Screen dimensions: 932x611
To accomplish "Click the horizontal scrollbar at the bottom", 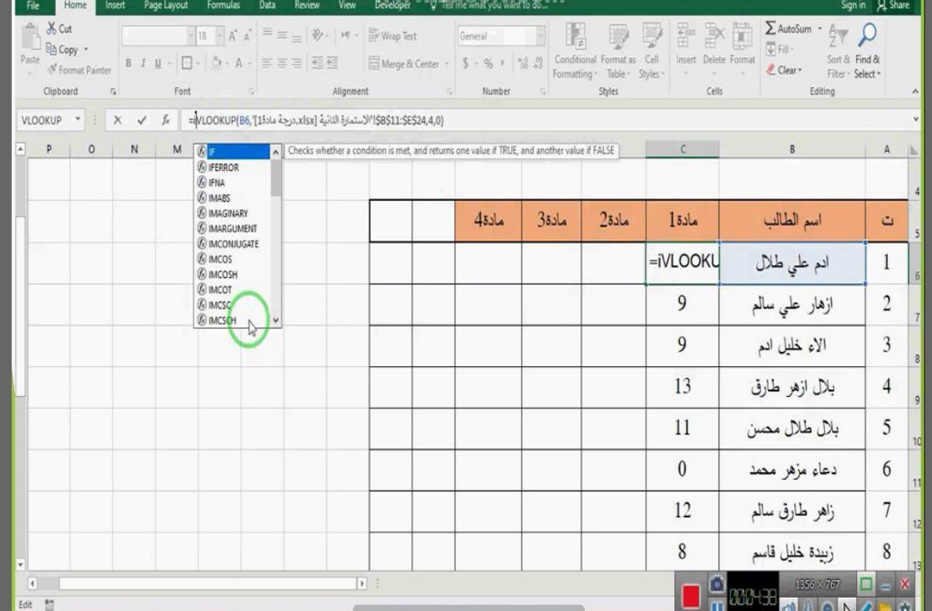I will click(x=200, y=582).
